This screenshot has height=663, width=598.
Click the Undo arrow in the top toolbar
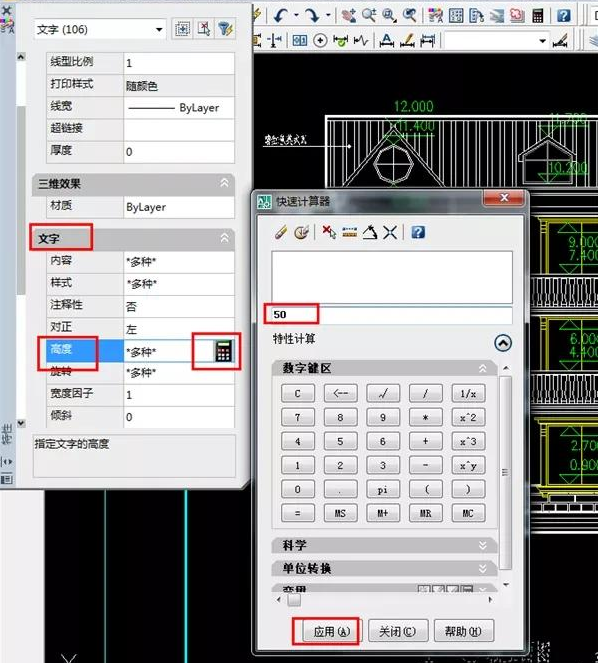280,16
